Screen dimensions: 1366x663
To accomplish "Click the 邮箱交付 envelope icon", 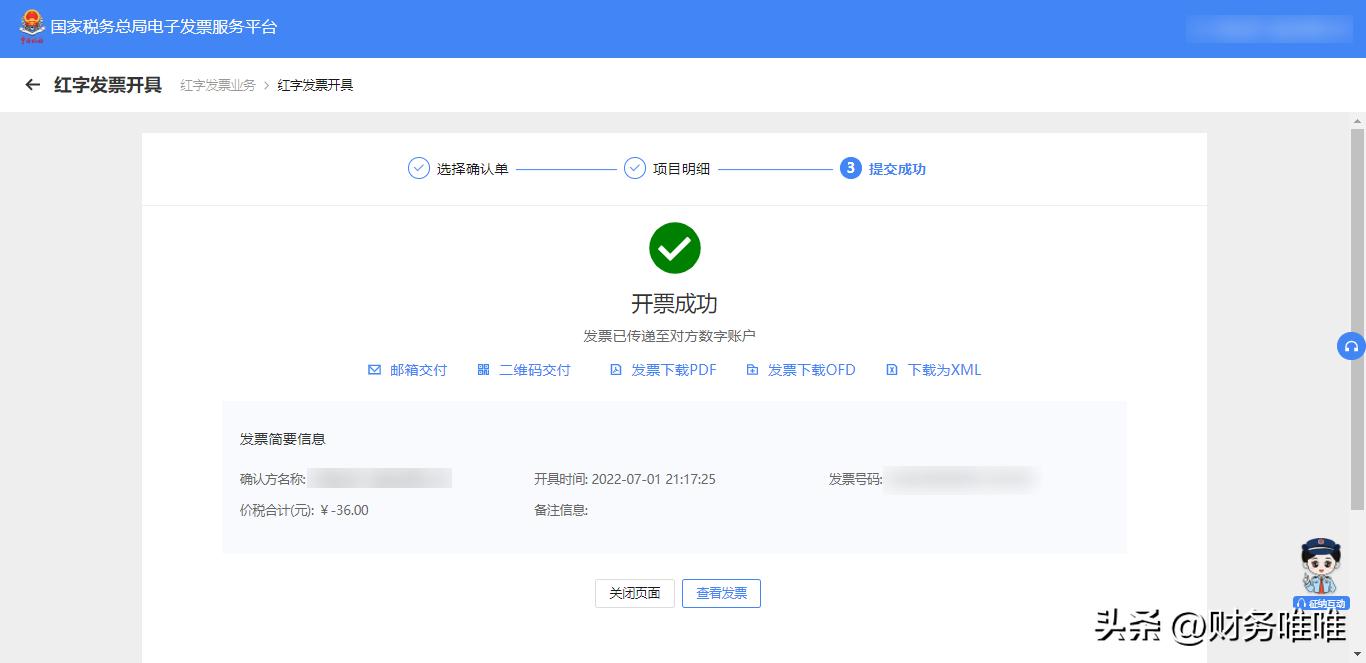I will (x=375, y=369).
